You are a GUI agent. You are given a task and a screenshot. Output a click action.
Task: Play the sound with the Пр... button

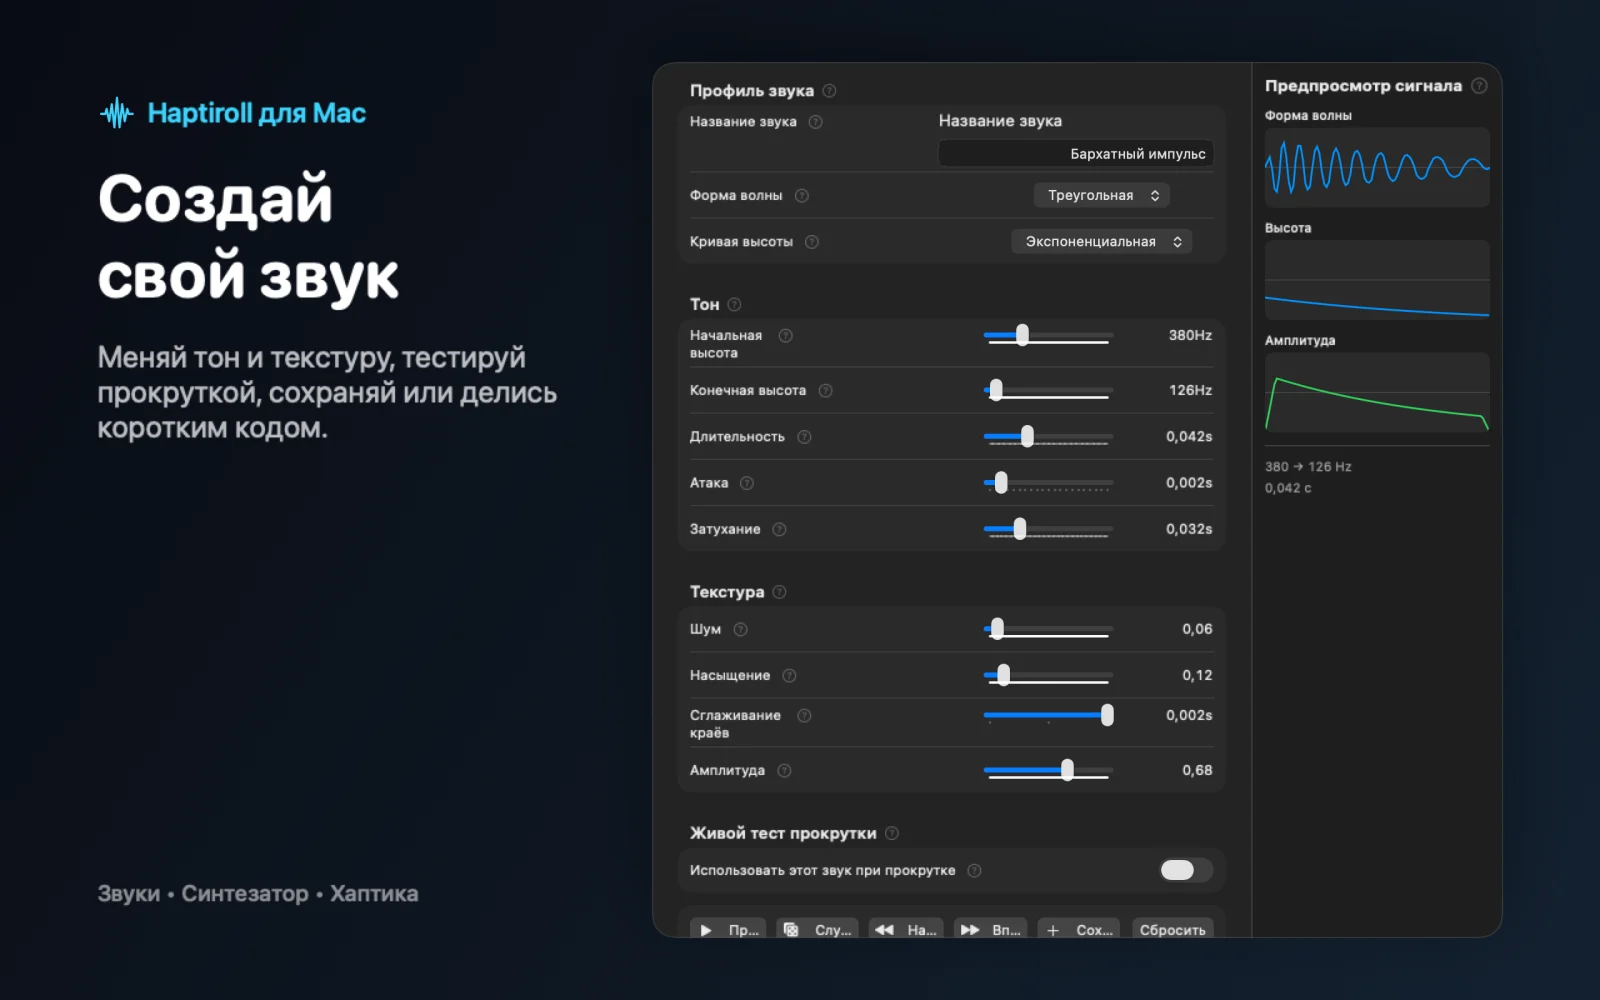point(728,929)
